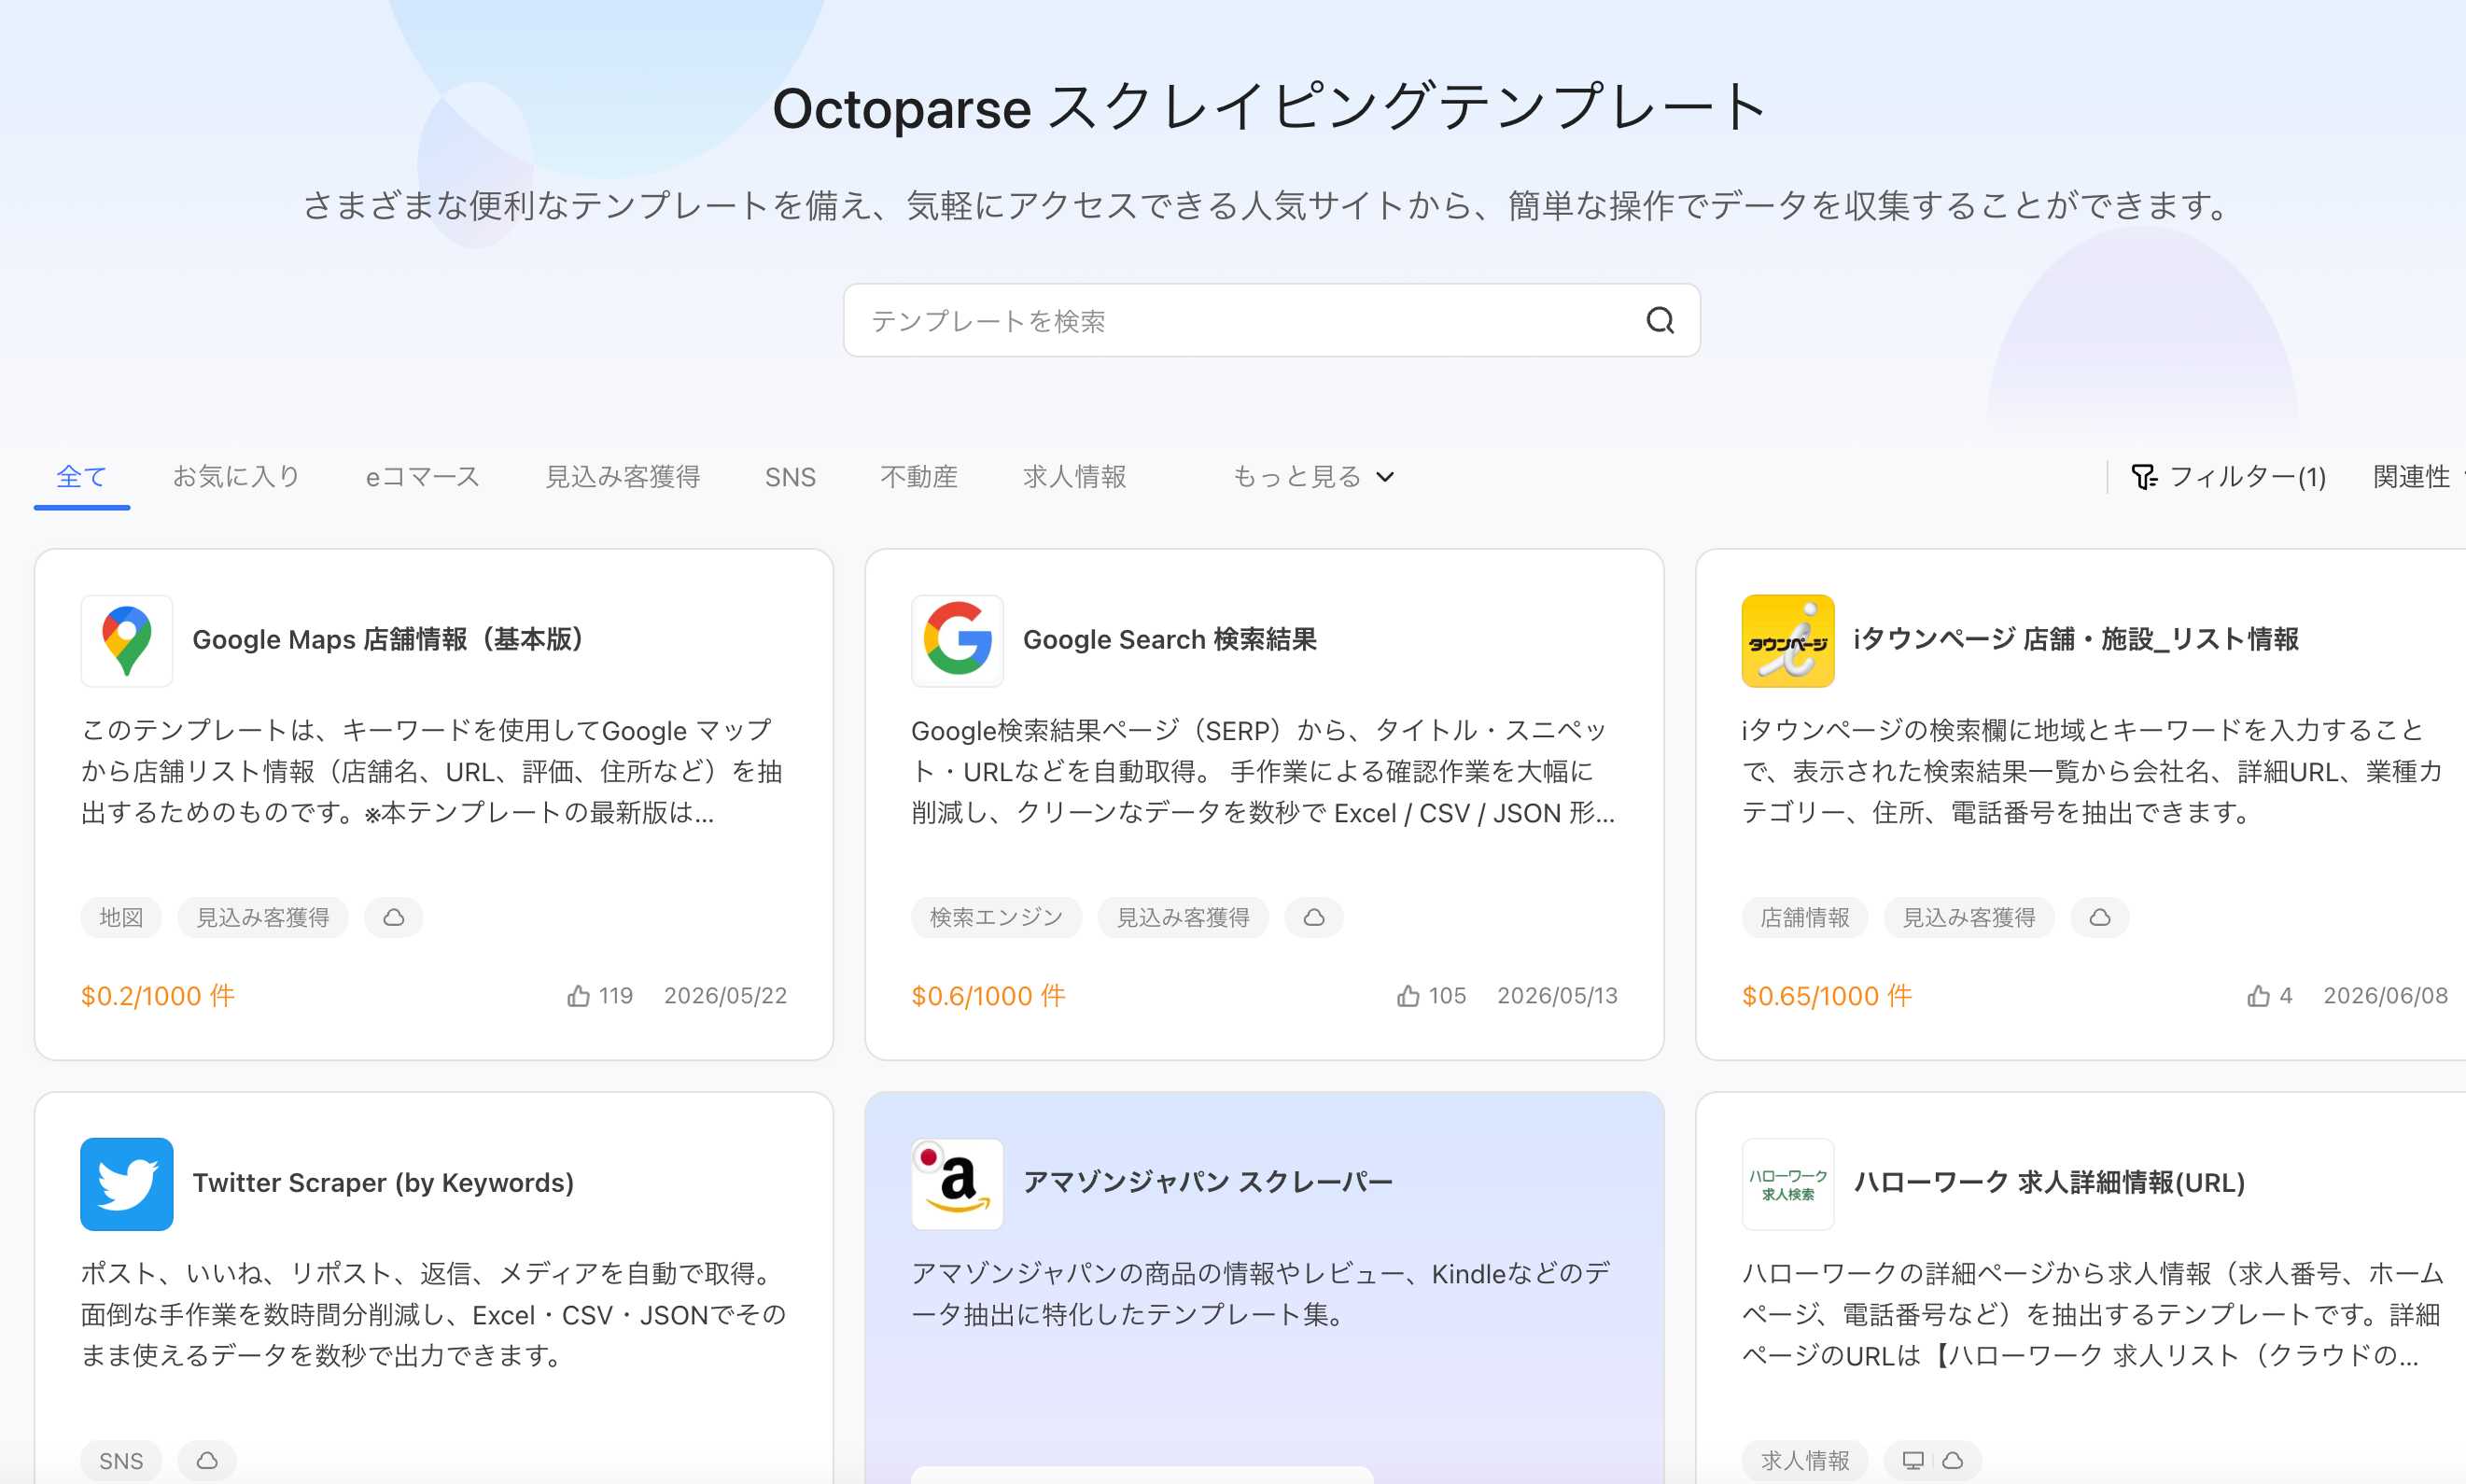Click cloud icon on Google Maps card

pos(394,917)
